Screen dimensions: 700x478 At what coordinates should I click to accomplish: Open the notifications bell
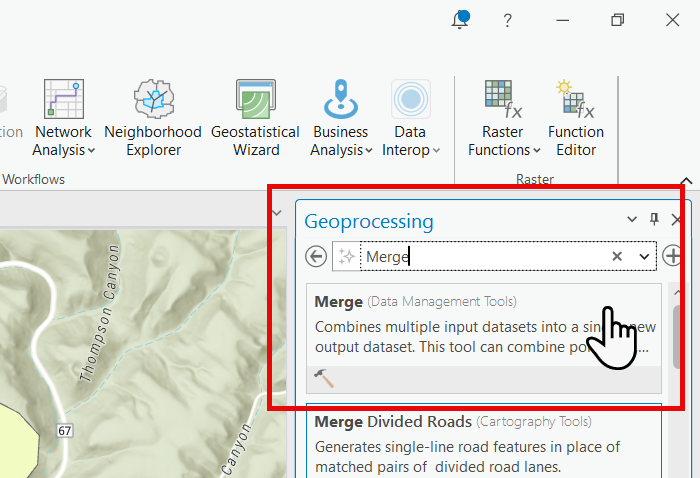click(x=460, y=20)
